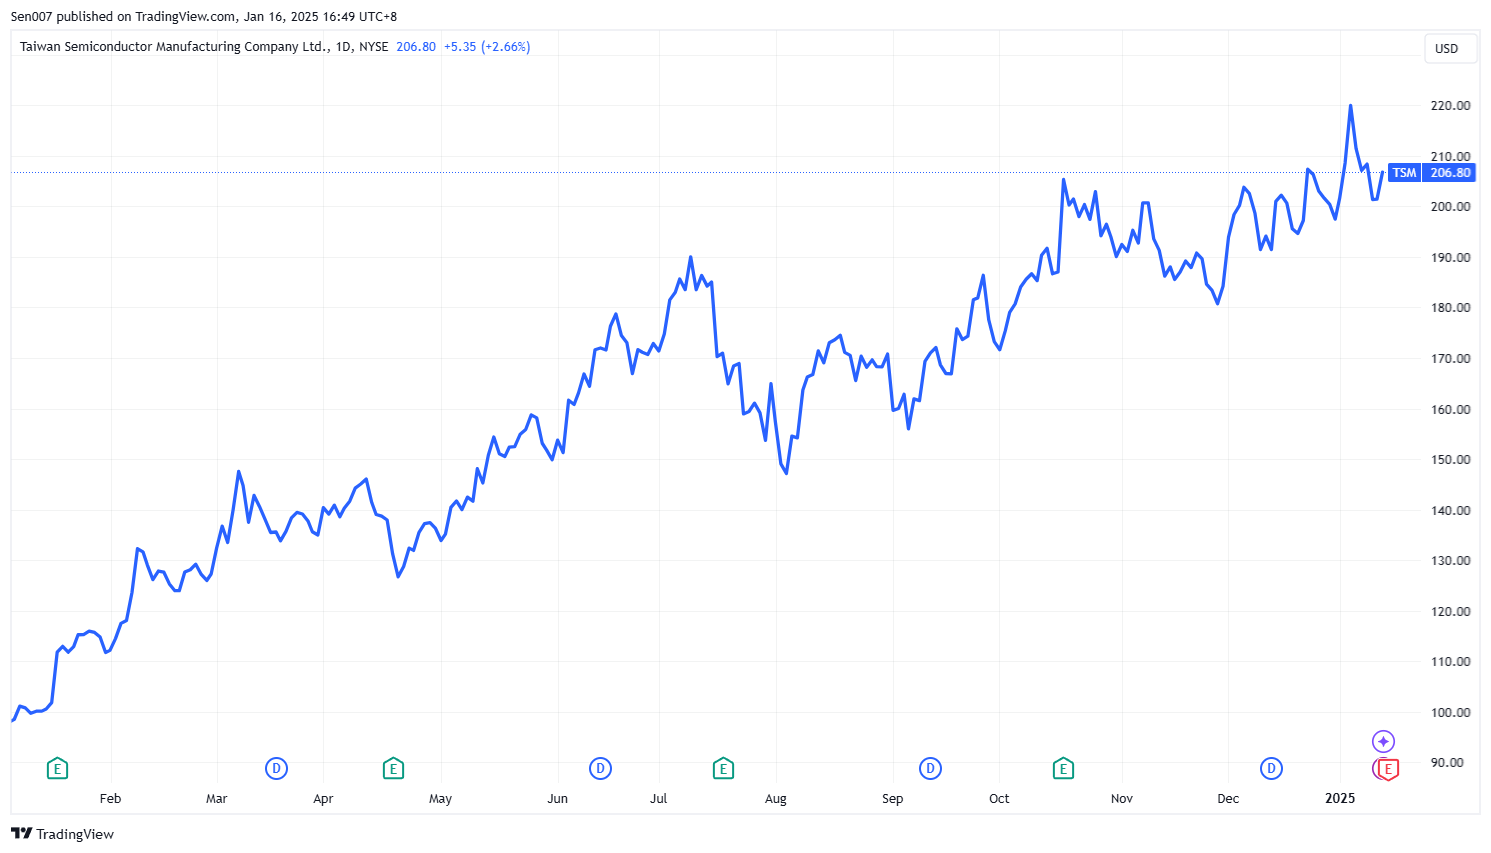
Task: Click the Oct label on time axis
Action: (x=999, y=798)
